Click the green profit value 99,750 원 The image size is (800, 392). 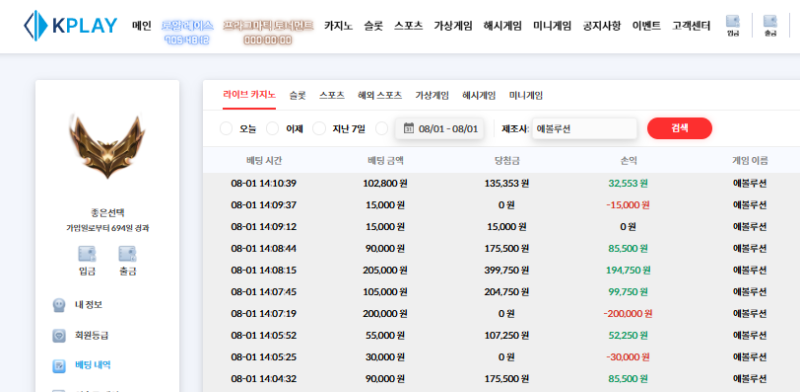tap(628, 292)
